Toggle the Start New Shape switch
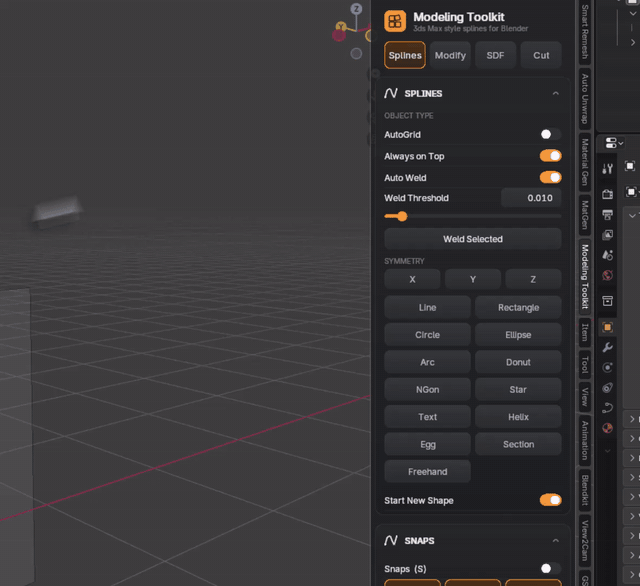This screenshot has height=586, width=640. (551, 500)
